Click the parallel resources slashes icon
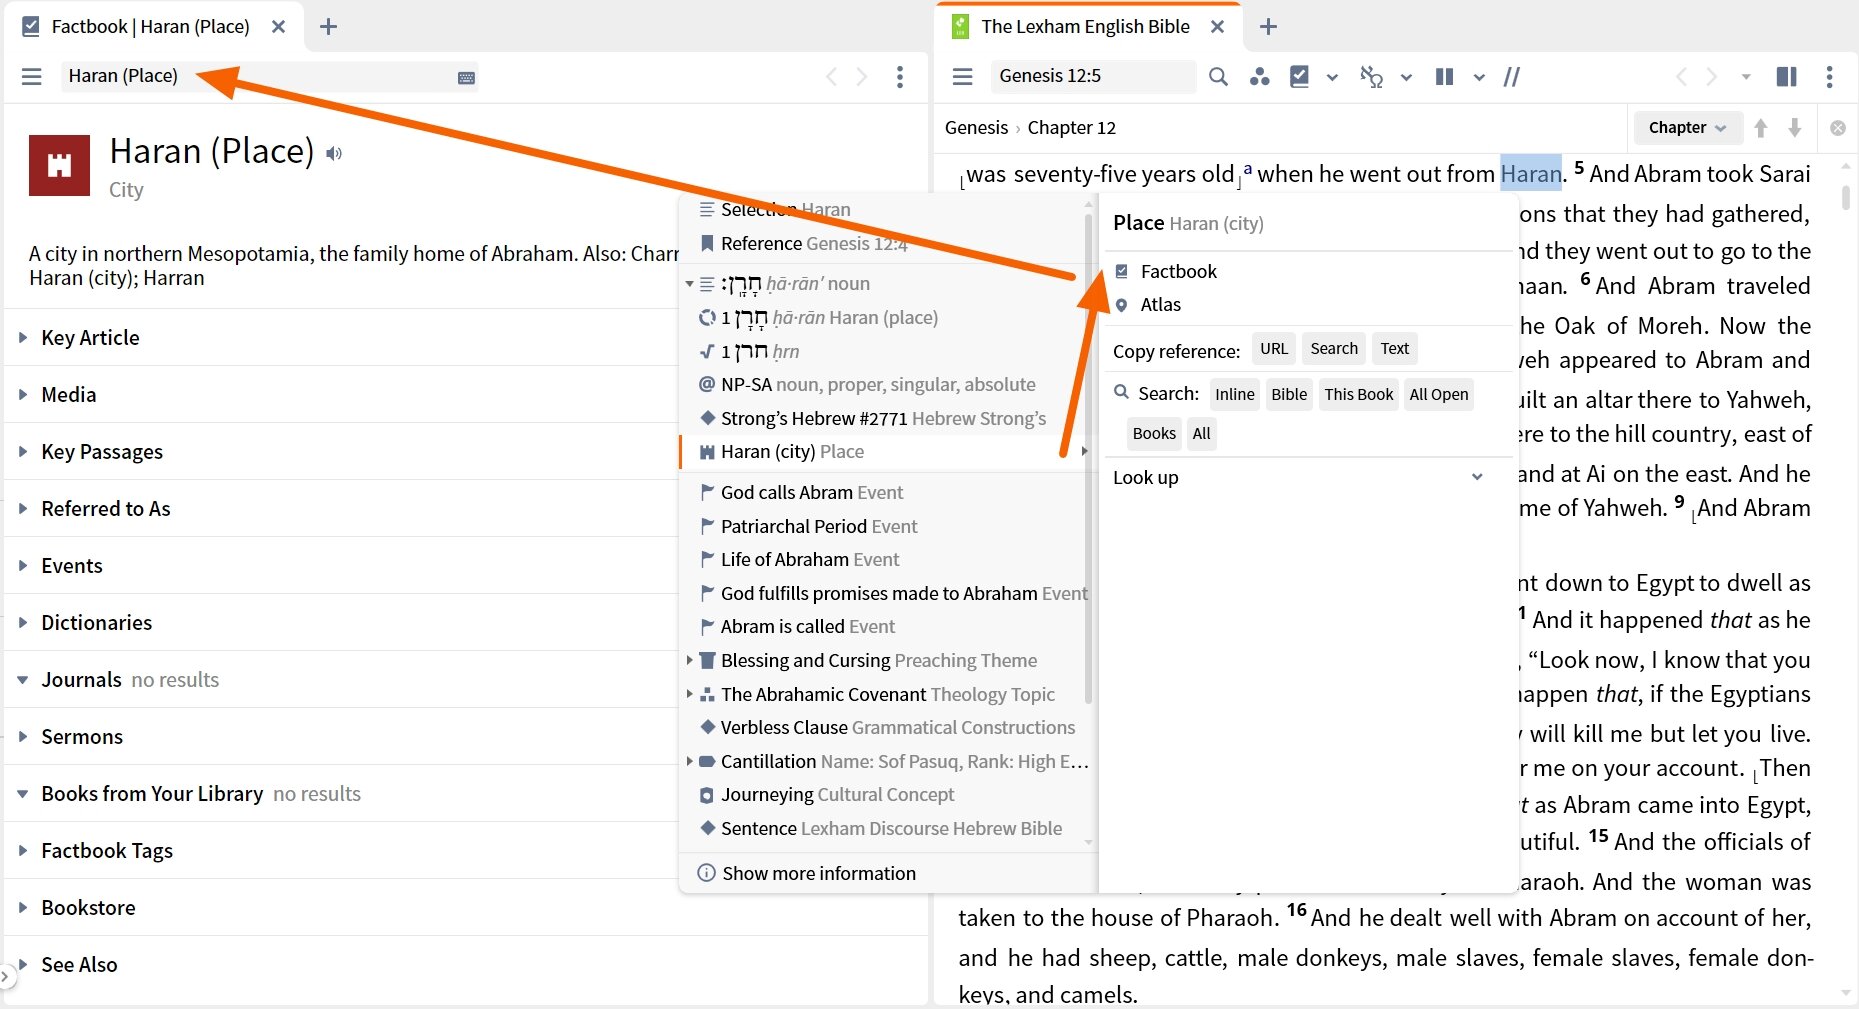 [1512, 76]
